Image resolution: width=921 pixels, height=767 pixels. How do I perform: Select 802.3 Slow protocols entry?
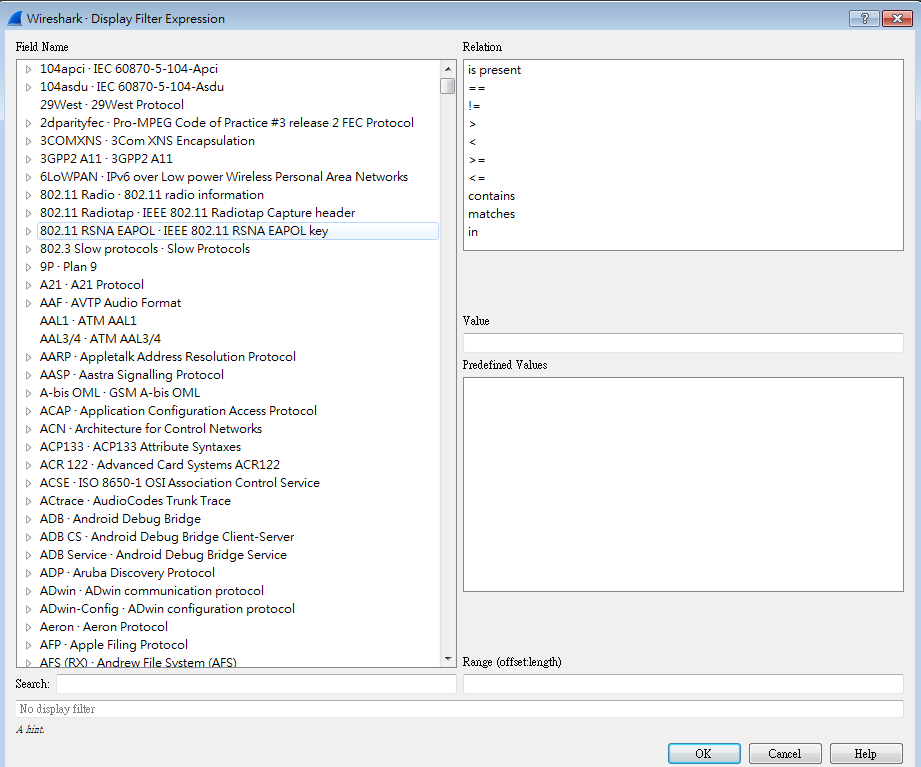[x=144, y=249]
